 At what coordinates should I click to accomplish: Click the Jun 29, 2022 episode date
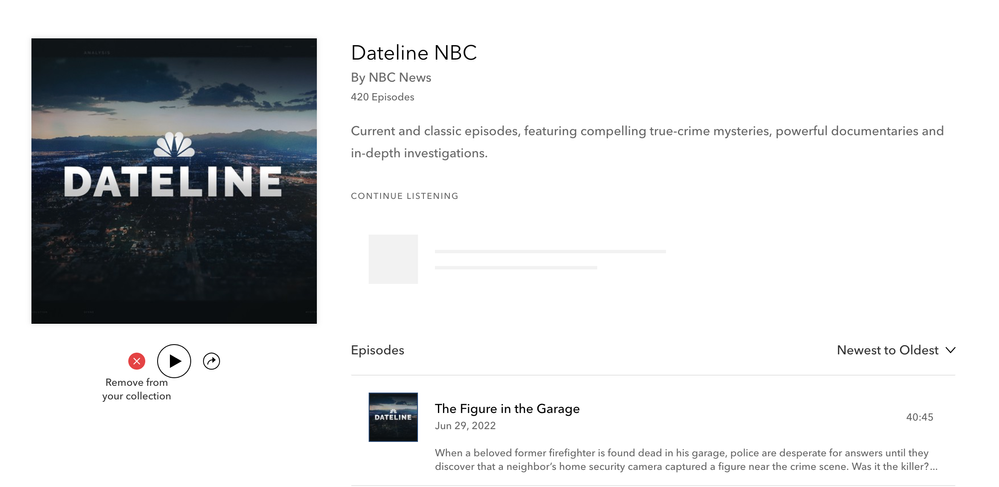point(465,426)
